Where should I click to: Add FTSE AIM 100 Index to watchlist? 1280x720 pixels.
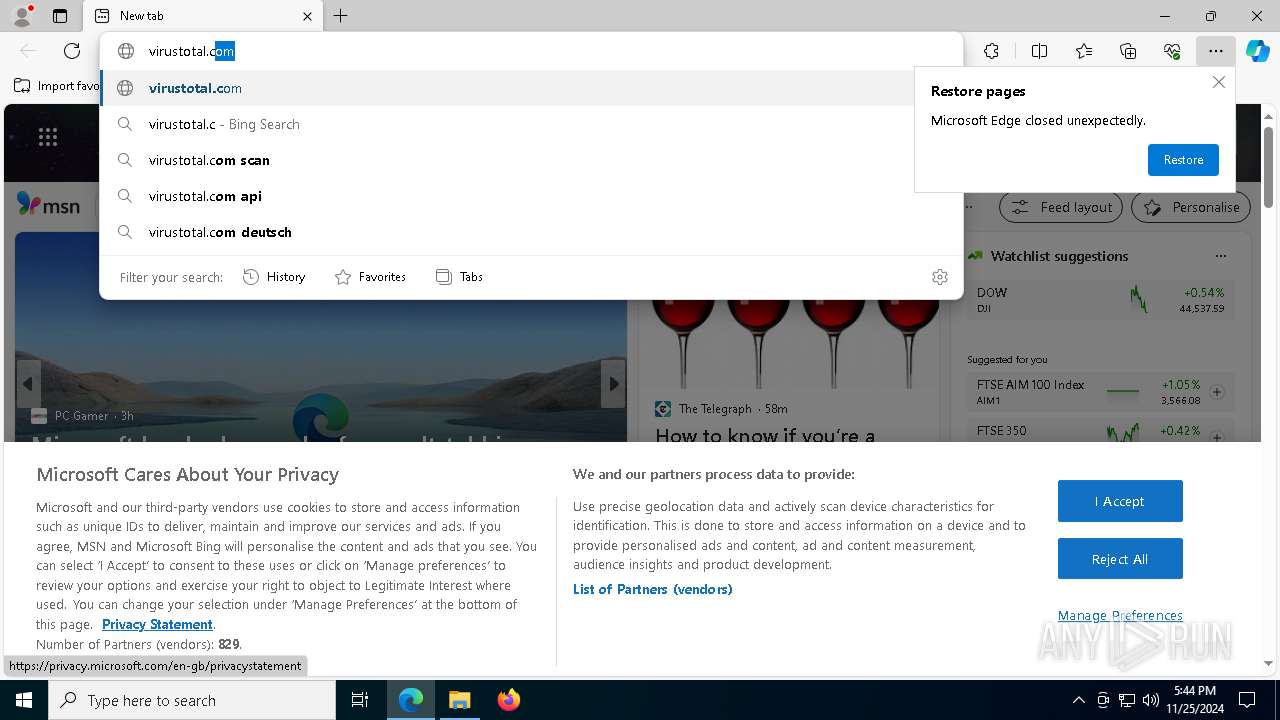point(1217,392)
